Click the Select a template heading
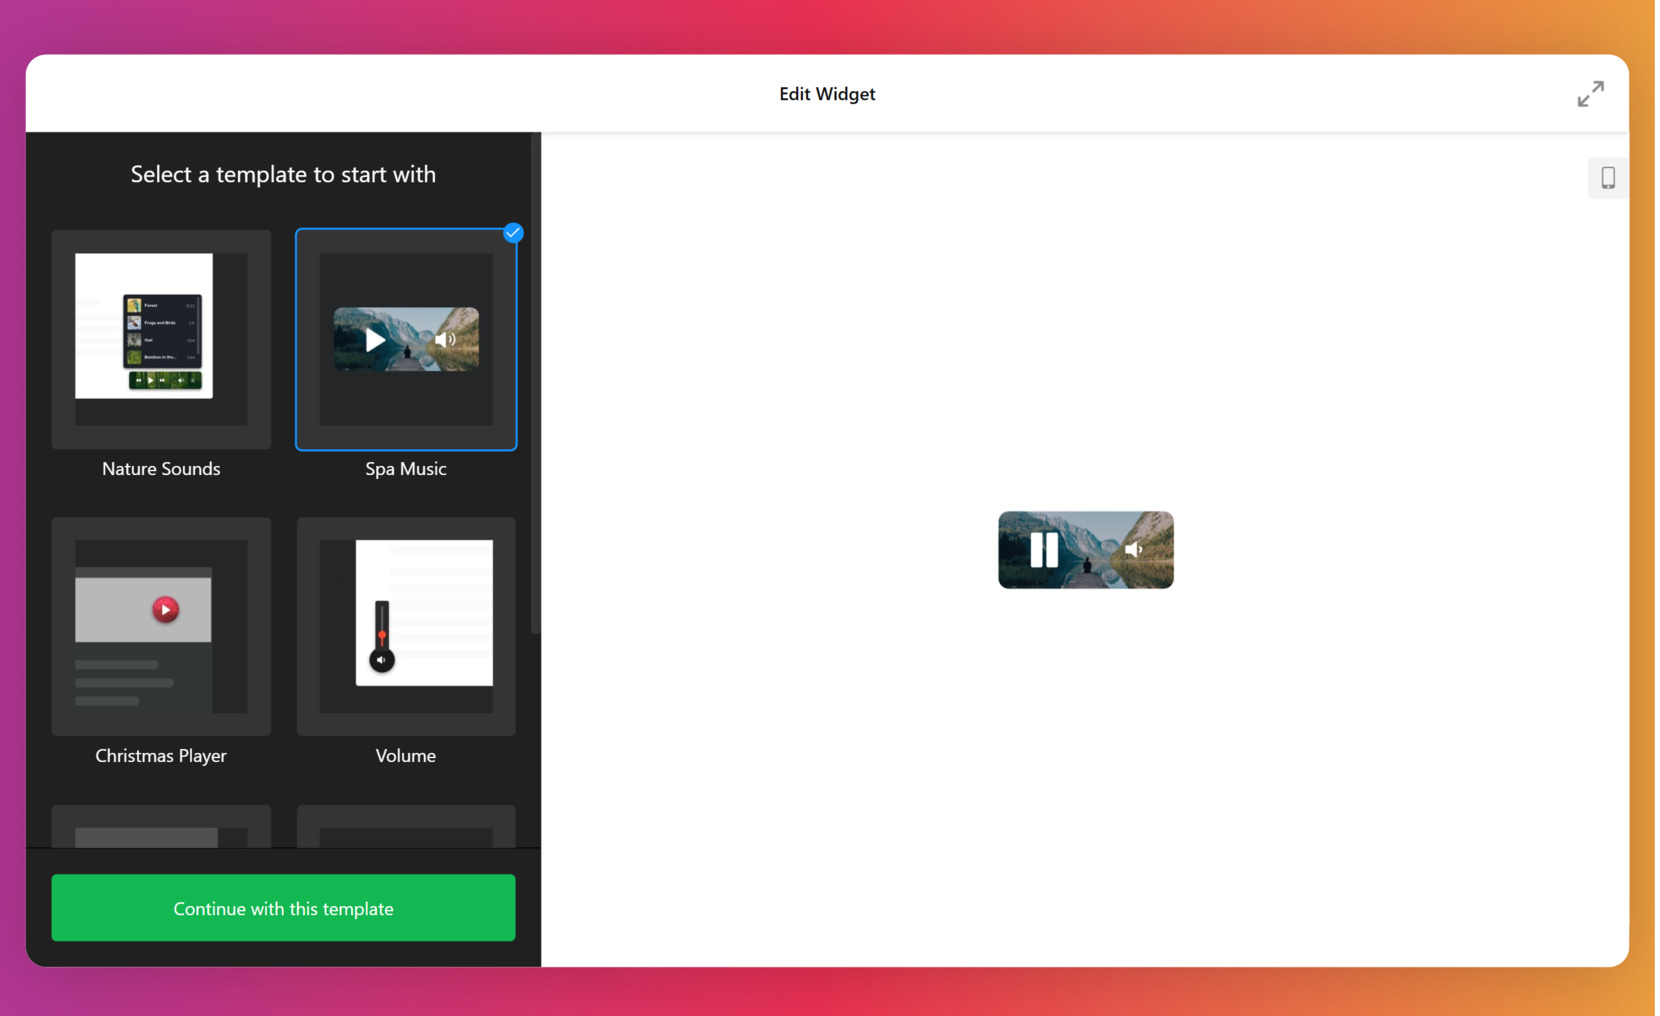Screen dimensions: 1660x1016 tap(282, 174)
